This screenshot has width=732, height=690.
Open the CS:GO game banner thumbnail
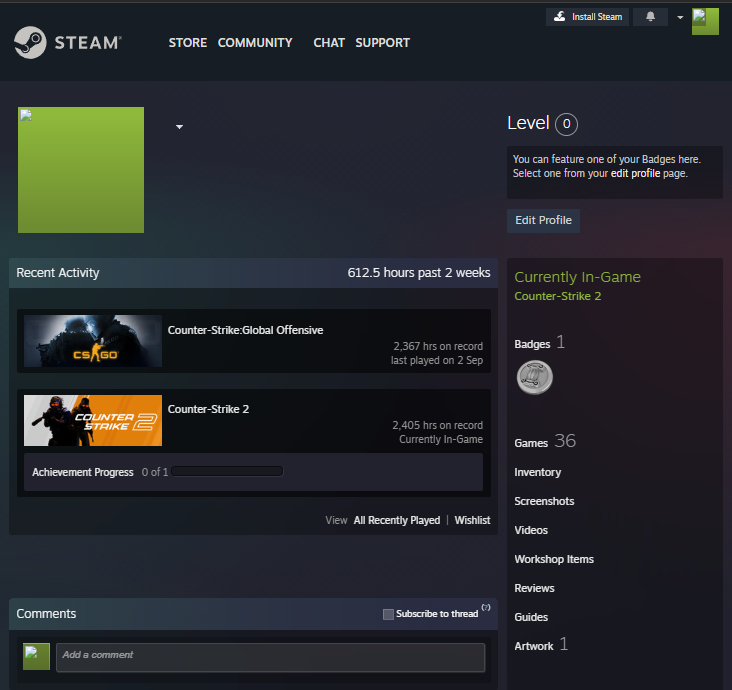(x=93, y=341)
